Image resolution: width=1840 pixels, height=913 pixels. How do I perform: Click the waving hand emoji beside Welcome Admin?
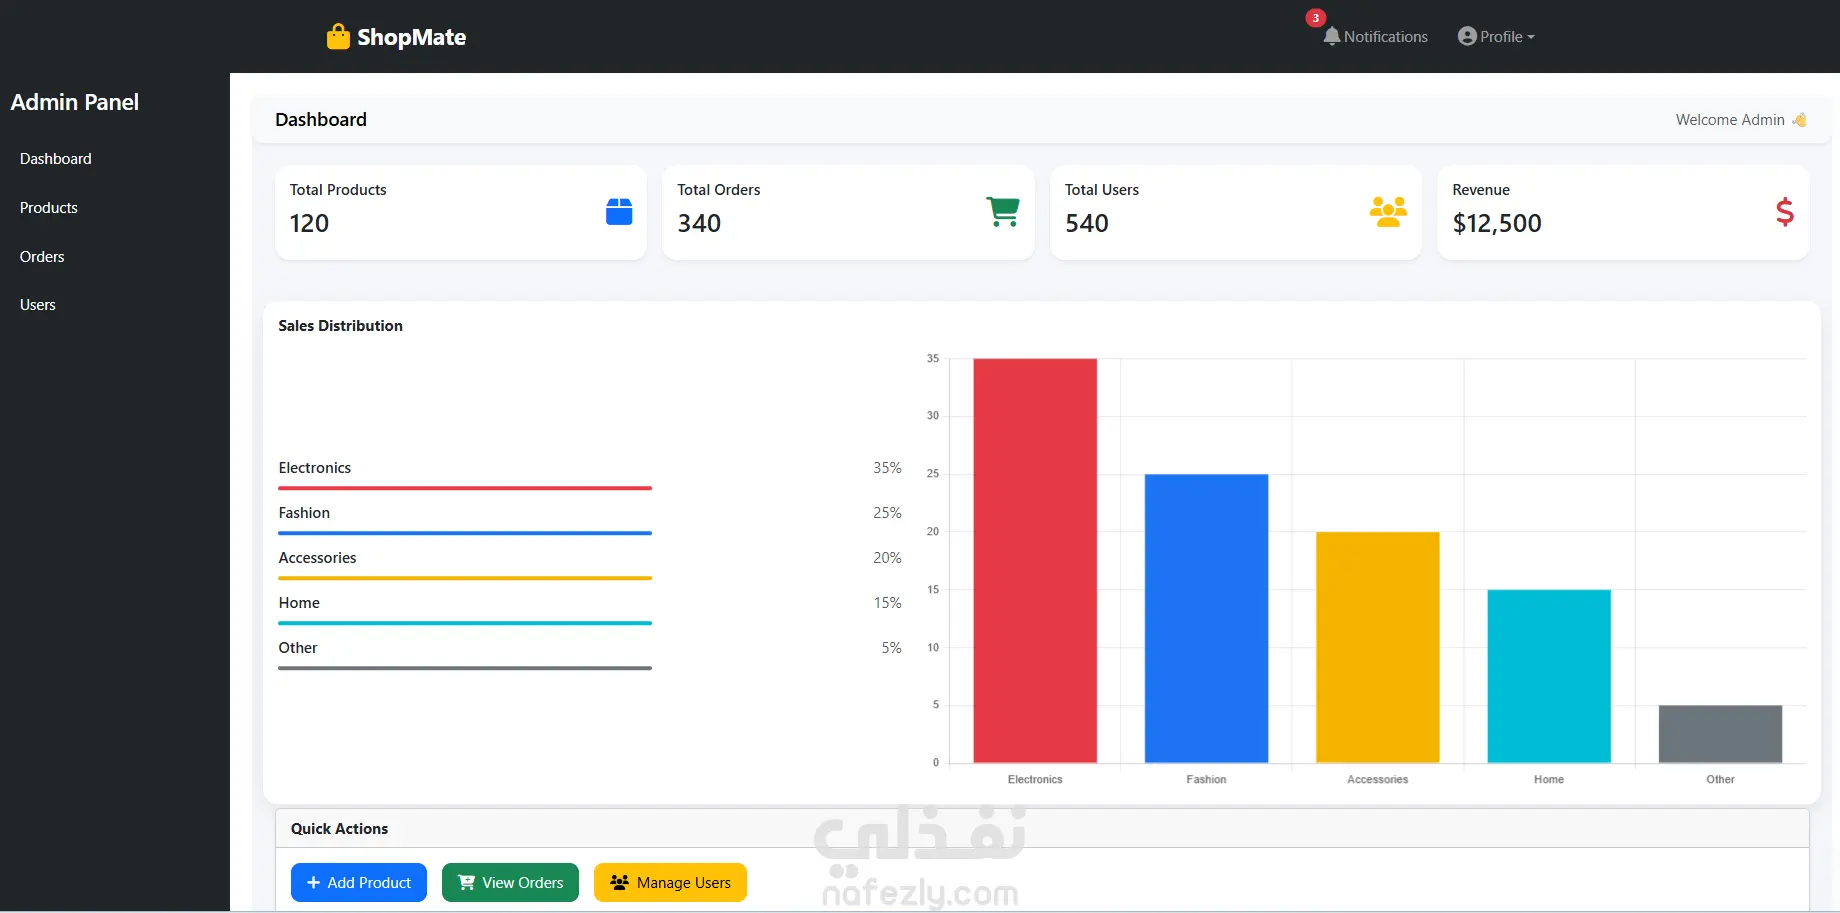(1799, 120)
